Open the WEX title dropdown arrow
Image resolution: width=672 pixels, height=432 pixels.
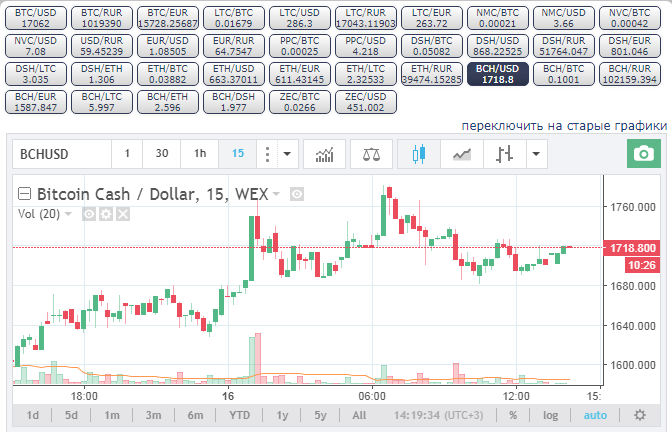pyautogui.click(x=276, y=194)
